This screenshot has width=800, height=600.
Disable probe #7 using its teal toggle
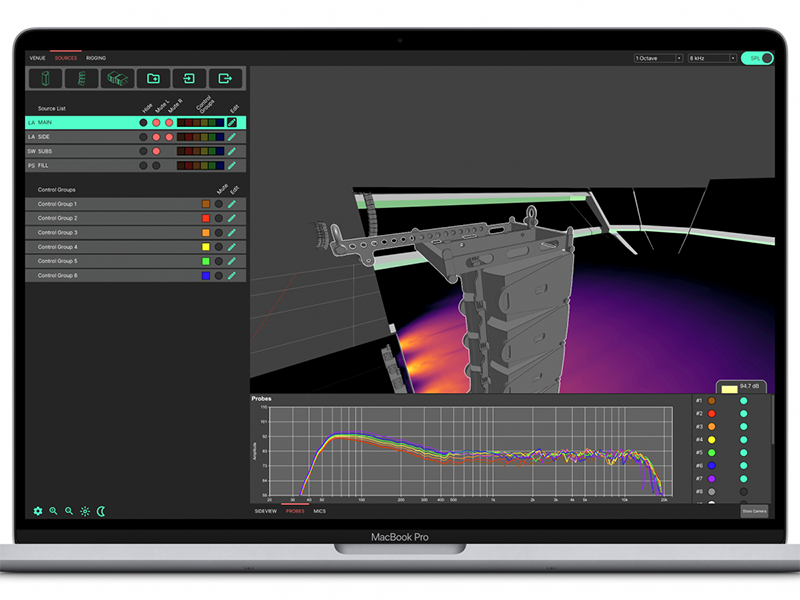(x=743, y=479)
